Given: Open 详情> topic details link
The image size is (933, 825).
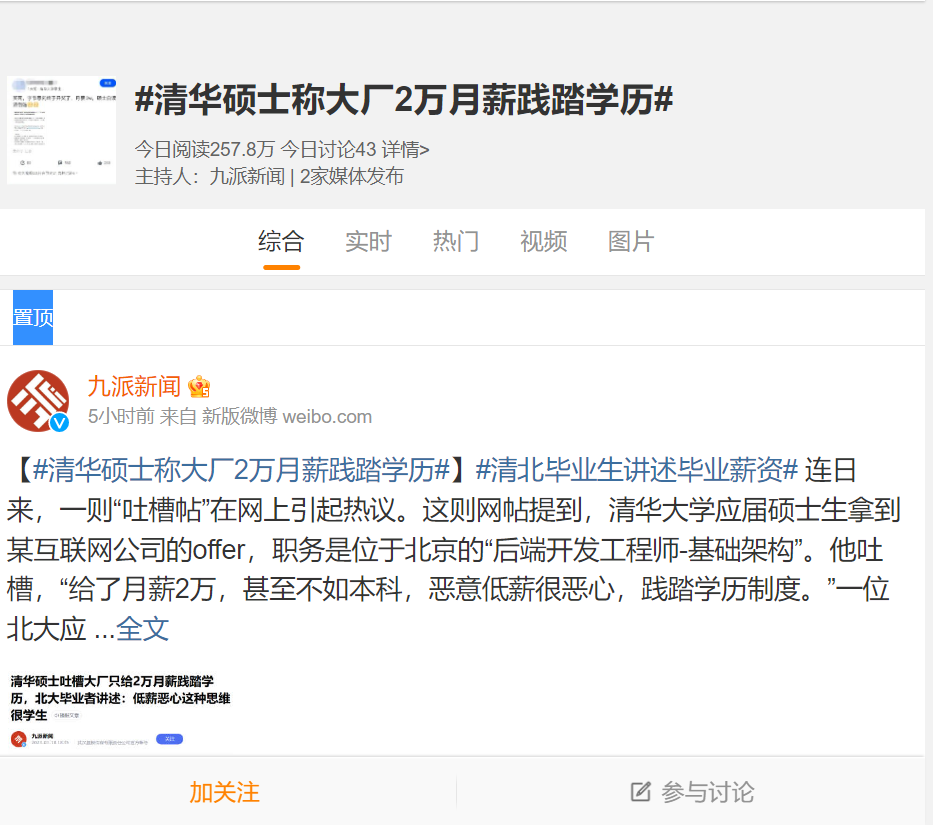Looking at the screenshot, I should coord(405,149).
